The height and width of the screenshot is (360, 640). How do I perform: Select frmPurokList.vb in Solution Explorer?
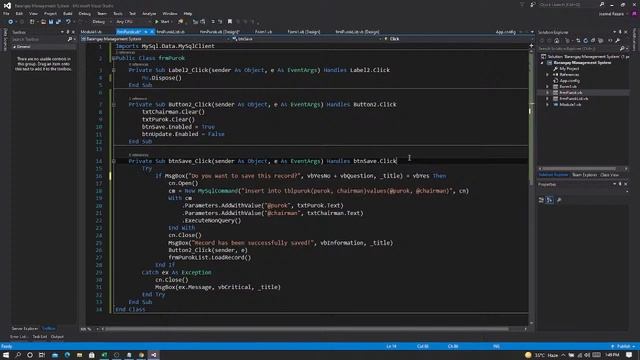[x=574, y=99]
